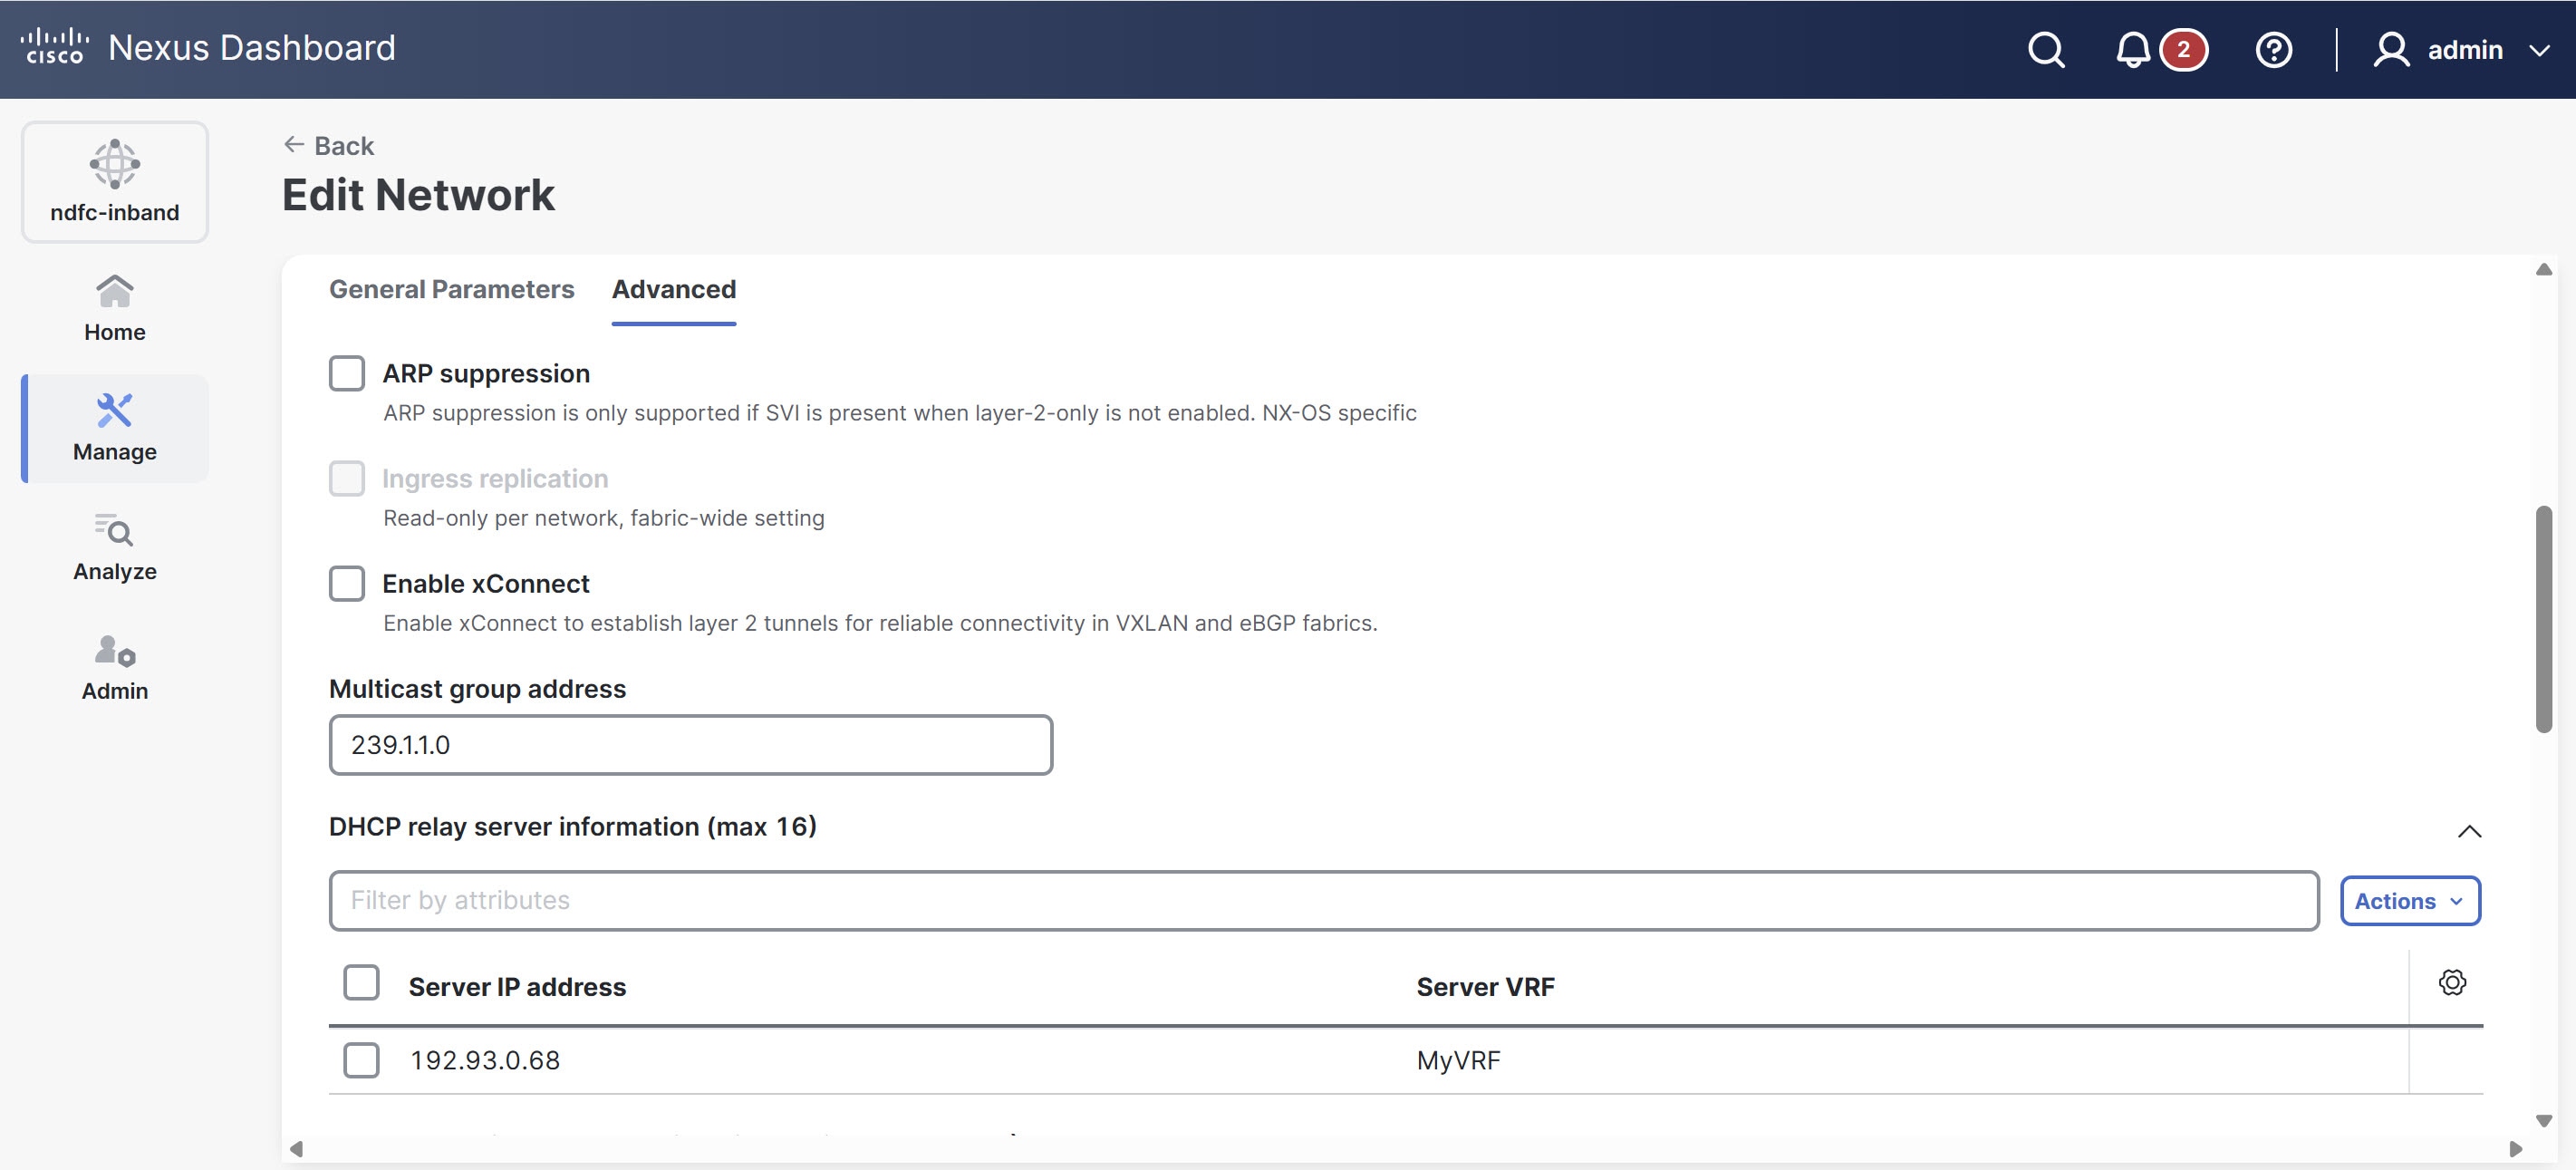Viewport: 2576px width, 1170px height.
Task: Click the 192.93.0.68 IP cell
Action: coord(486,1060)
